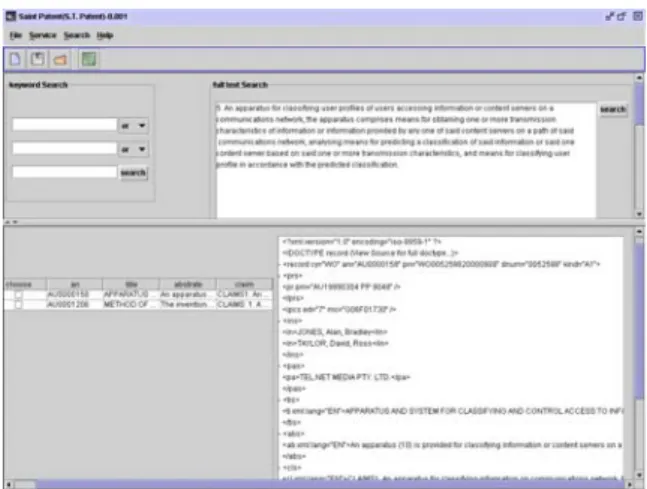Click the XML pane scroll down arrow
Screen dimensions: 647x489
point(639,475)
